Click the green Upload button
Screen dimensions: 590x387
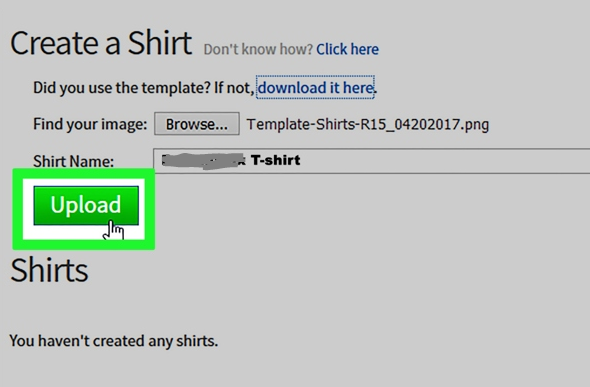tap(86, 205)
